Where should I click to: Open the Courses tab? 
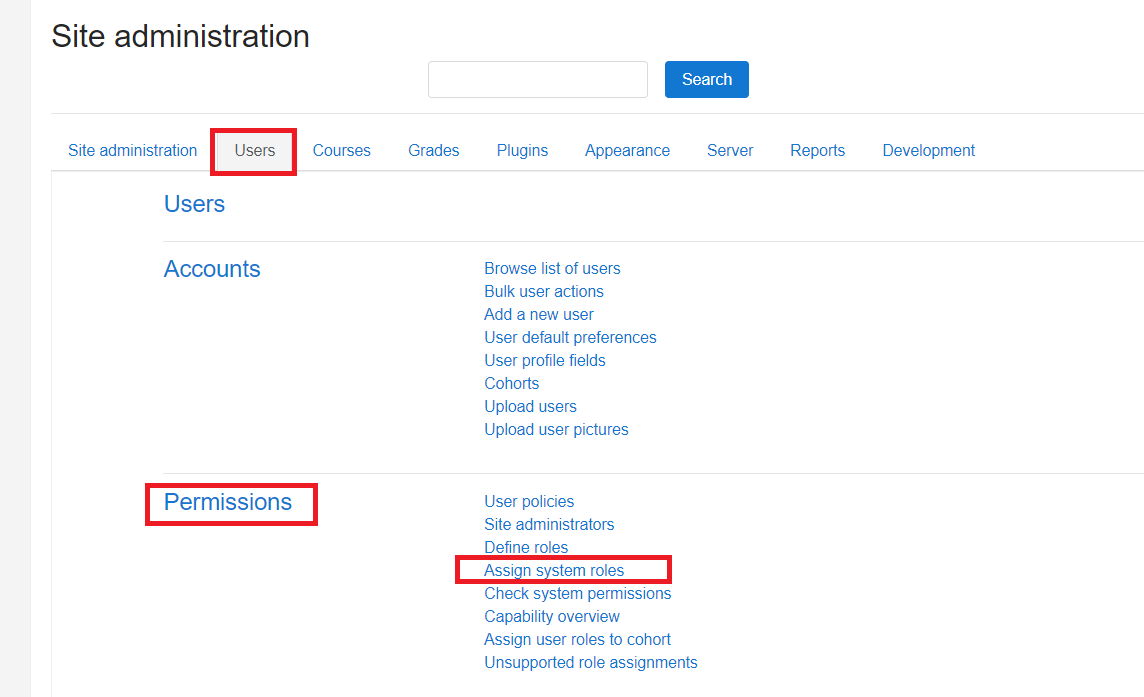[341, 150]
